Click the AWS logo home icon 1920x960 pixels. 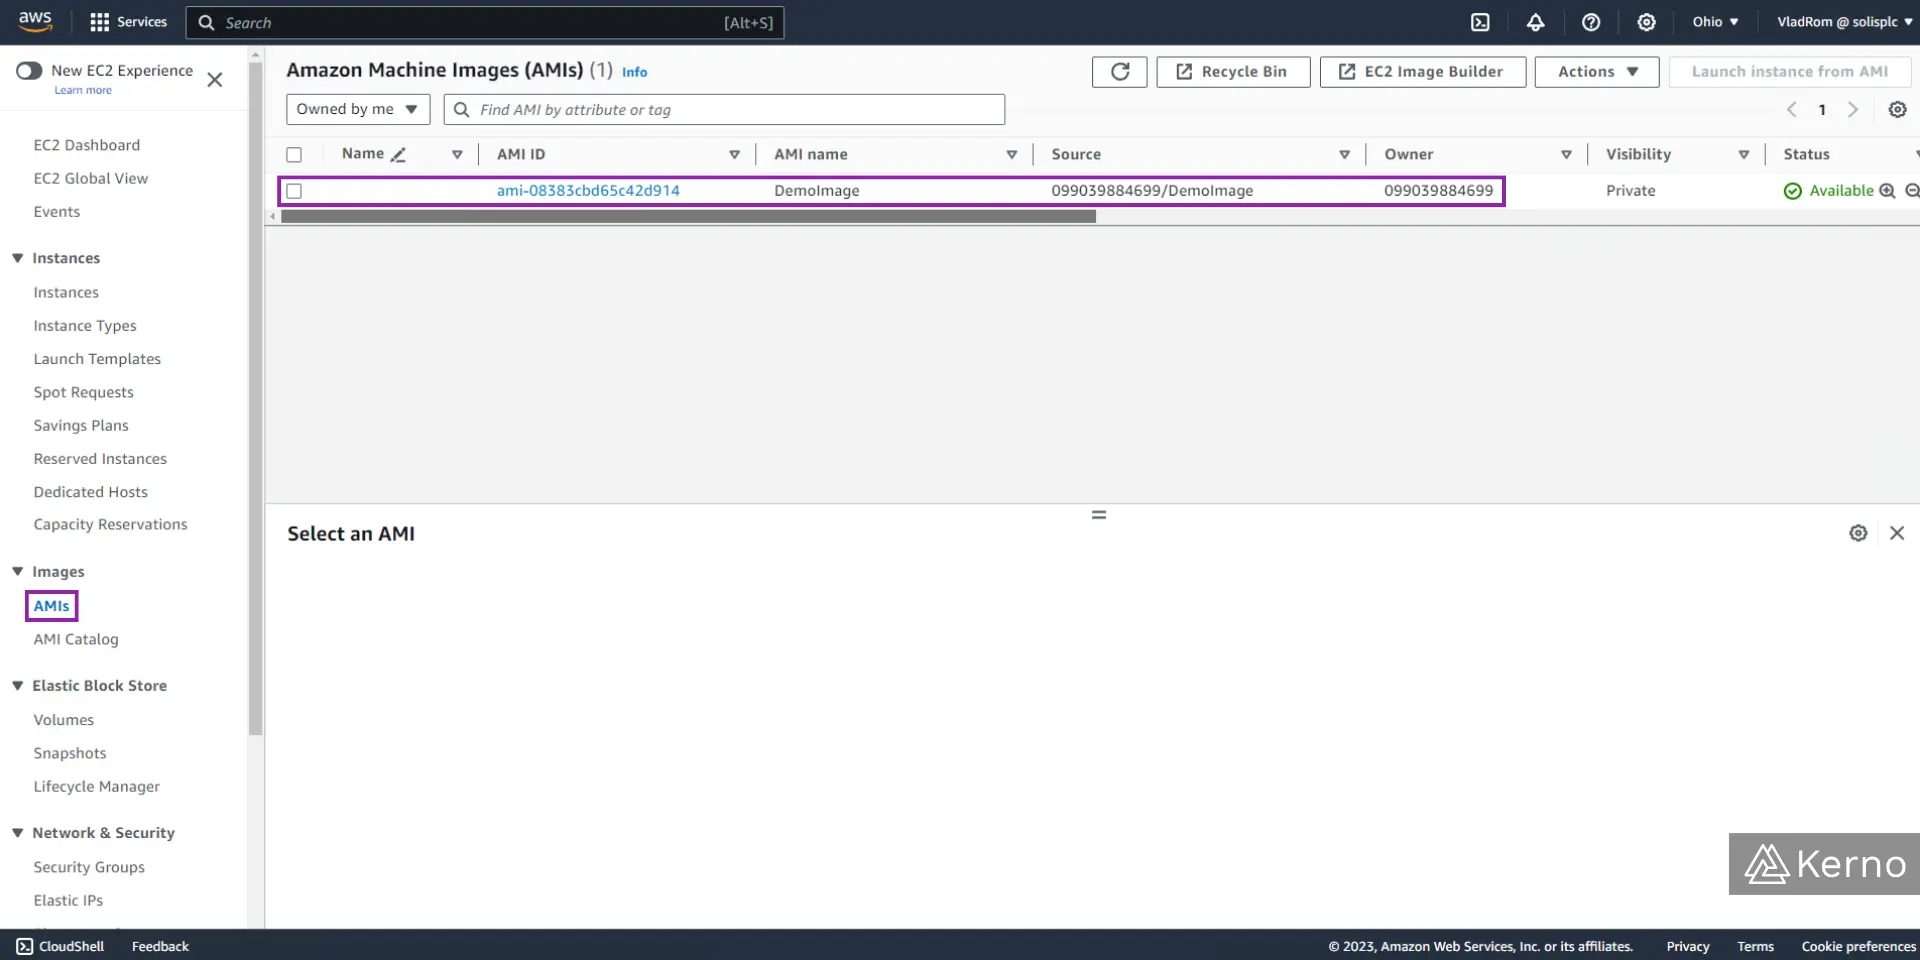click(35, 21)
